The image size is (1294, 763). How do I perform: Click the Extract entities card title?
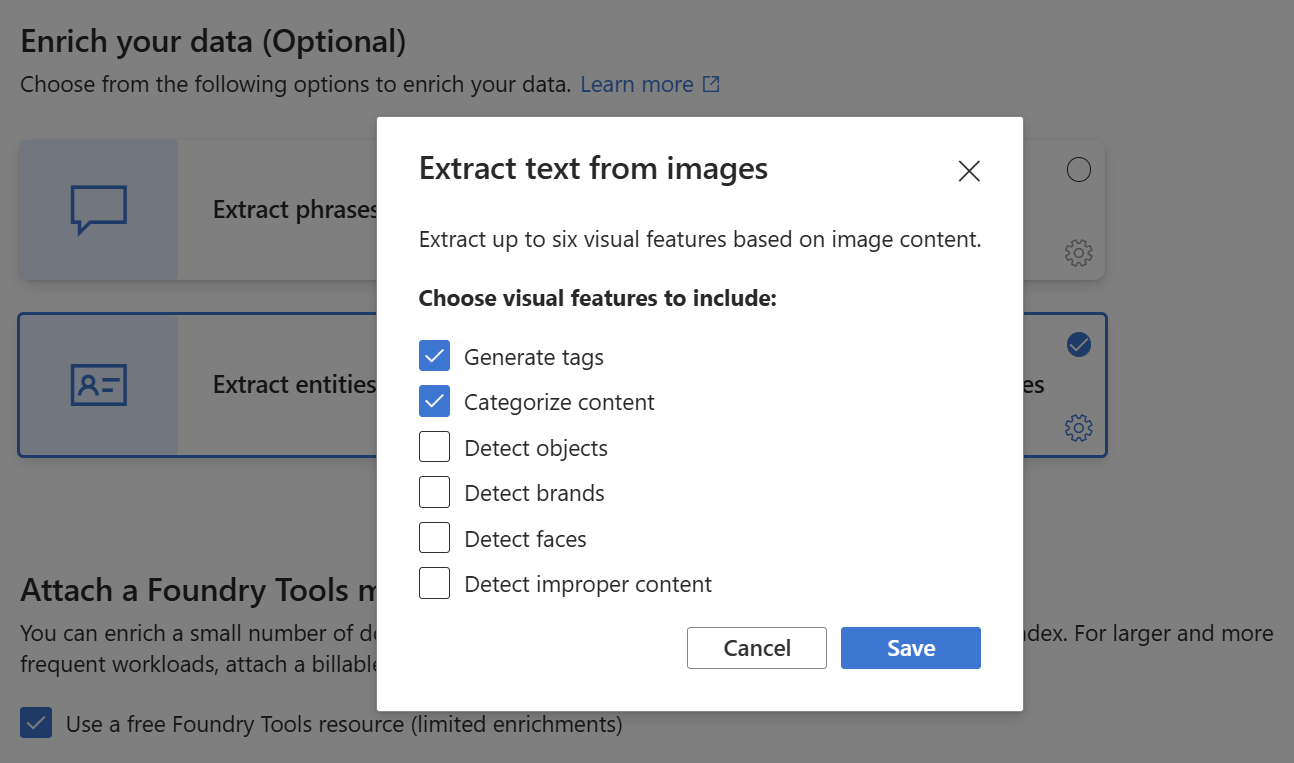pos(295,385)
